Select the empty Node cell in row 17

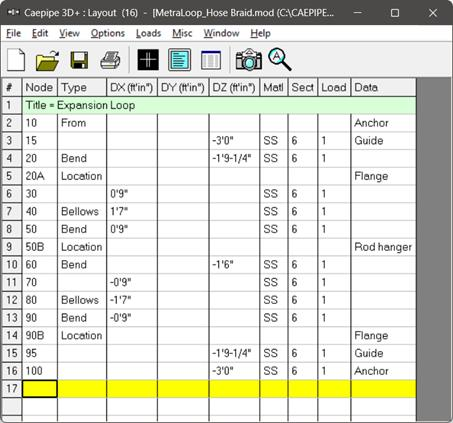point(40,389)
